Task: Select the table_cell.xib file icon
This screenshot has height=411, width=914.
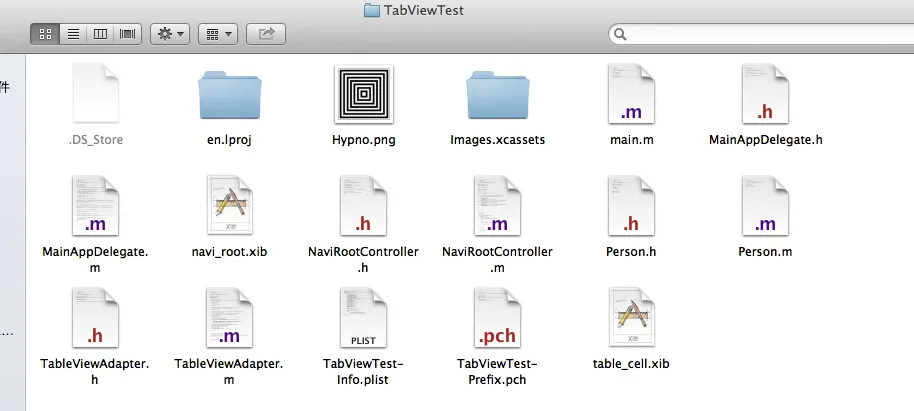Action: (x=631, y=319)
